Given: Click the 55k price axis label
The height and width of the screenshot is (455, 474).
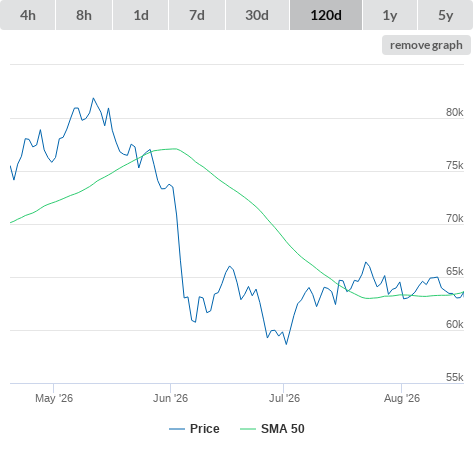Looking at the screenshot, I should tap(455, 377).
